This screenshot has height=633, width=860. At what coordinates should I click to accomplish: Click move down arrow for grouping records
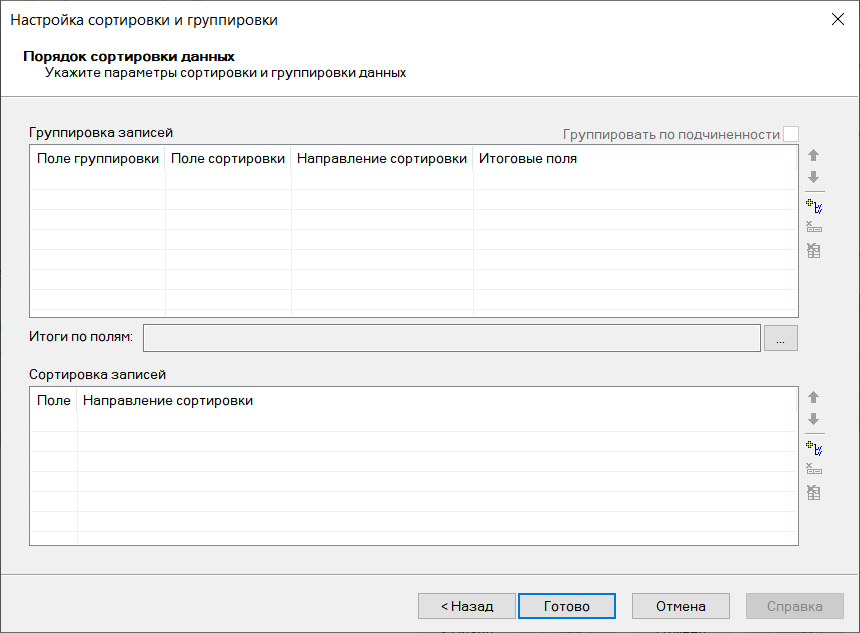pos(813,177)
